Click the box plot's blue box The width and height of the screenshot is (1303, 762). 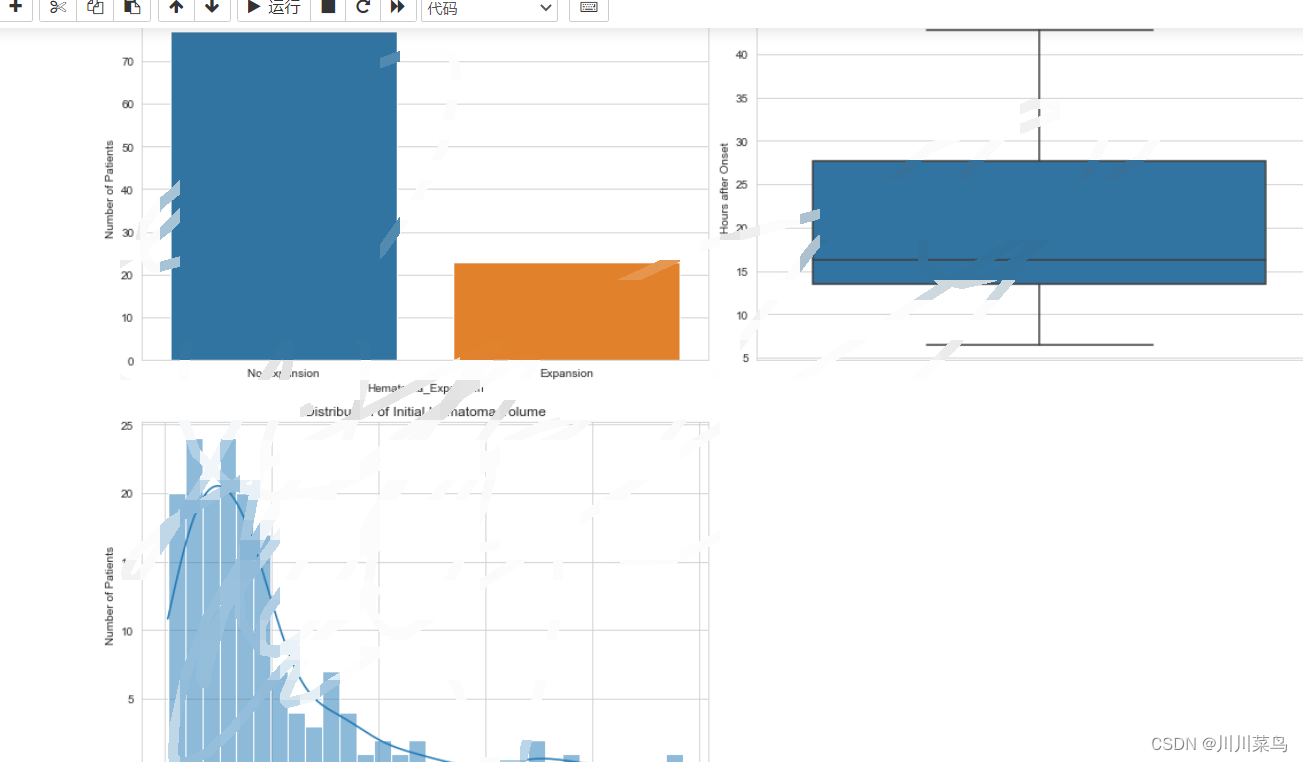coord(1039,222)
